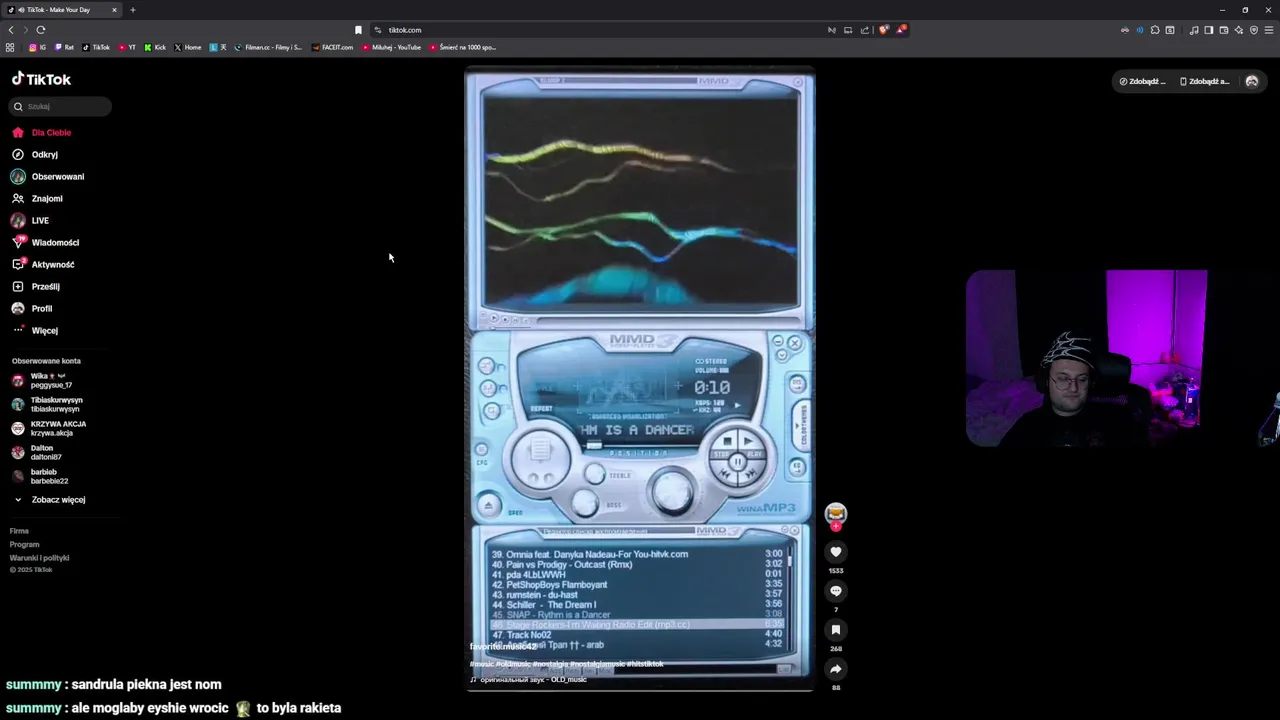This screenshot has height=720, width=1280.
Task: Open Aktywność notifications
Action: tap(43, 264)
